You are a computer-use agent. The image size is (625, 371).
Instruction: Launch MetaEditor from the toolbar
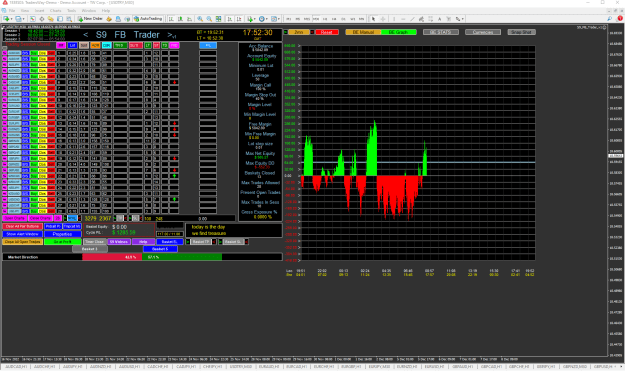tap(109, 19)
